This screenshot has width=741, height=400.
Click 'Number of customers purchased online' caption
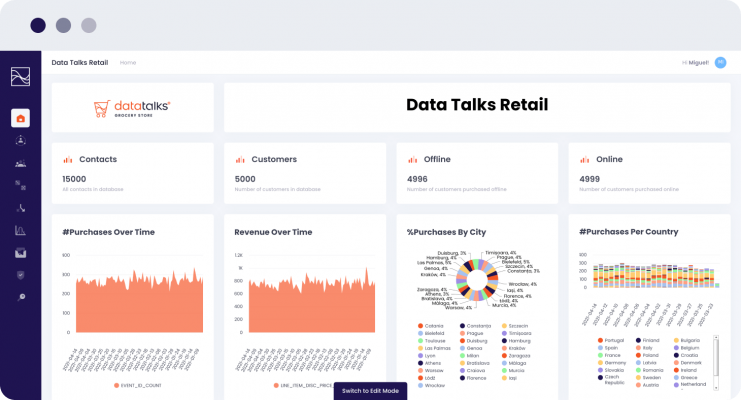[629, 189]
